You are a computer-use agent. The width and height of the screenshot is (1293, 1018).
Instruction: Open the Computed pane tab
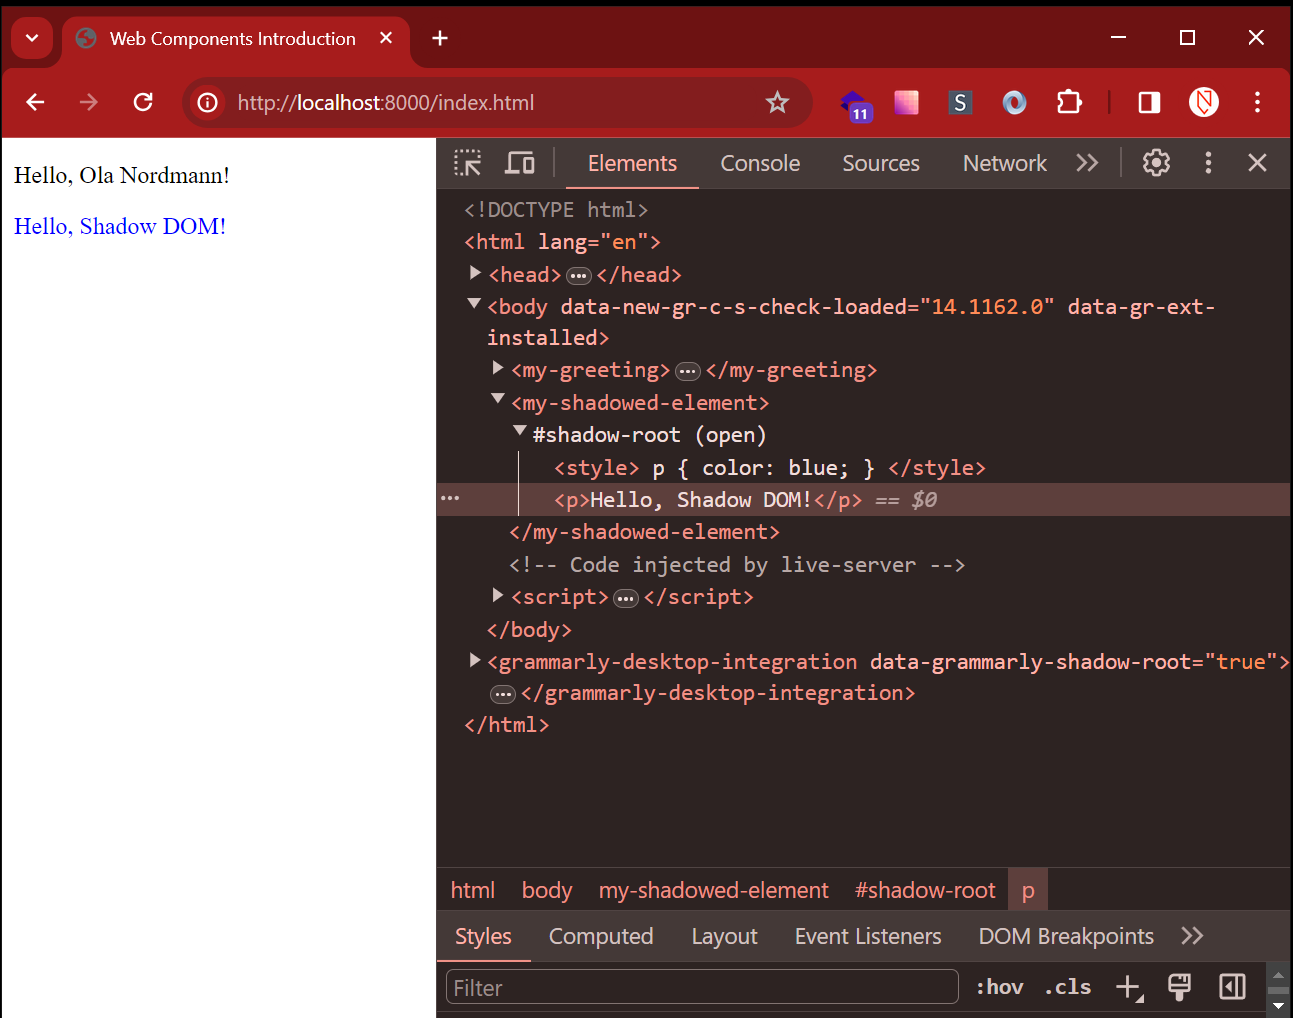point(601,936)
